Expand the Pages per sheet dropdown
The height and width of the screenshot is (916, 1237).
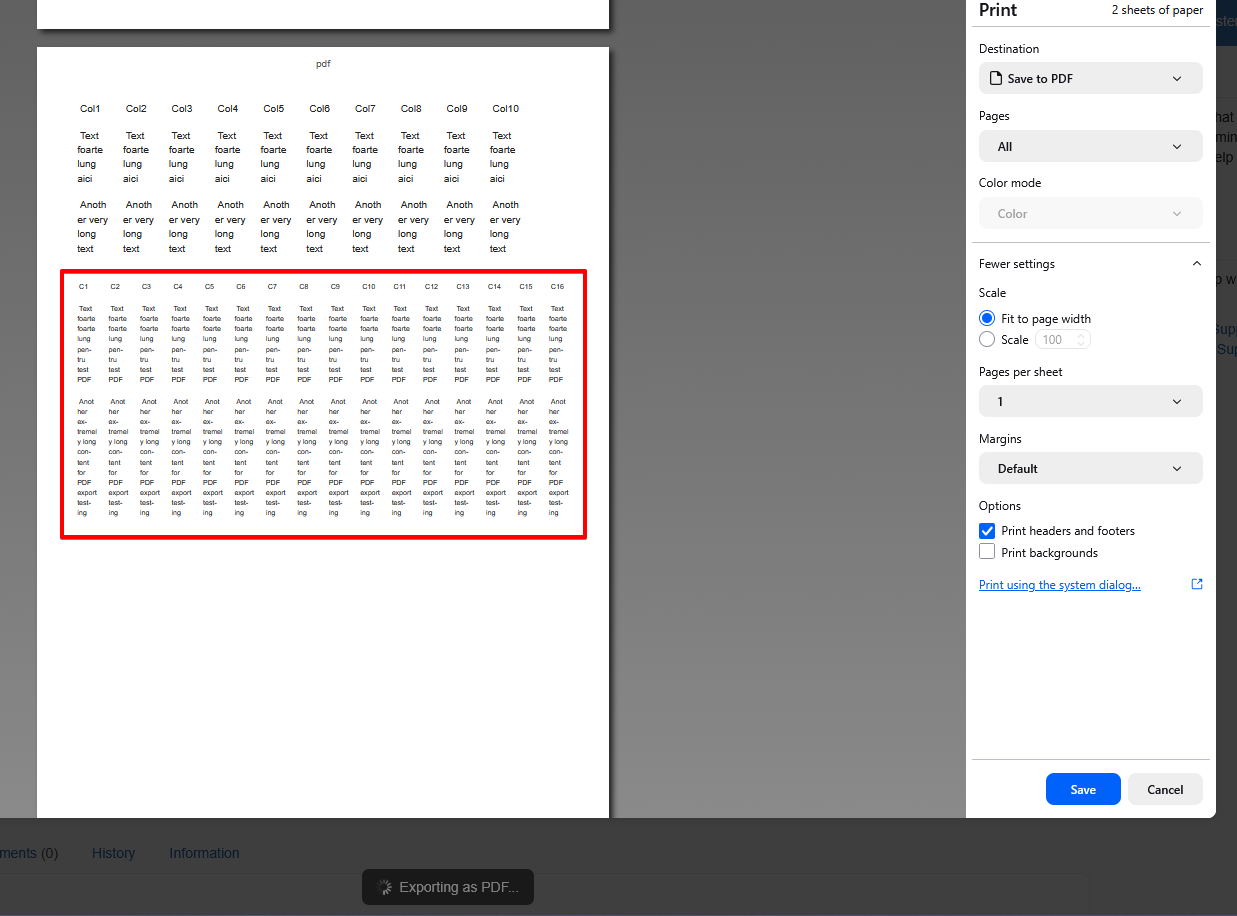coord(1090,401)
